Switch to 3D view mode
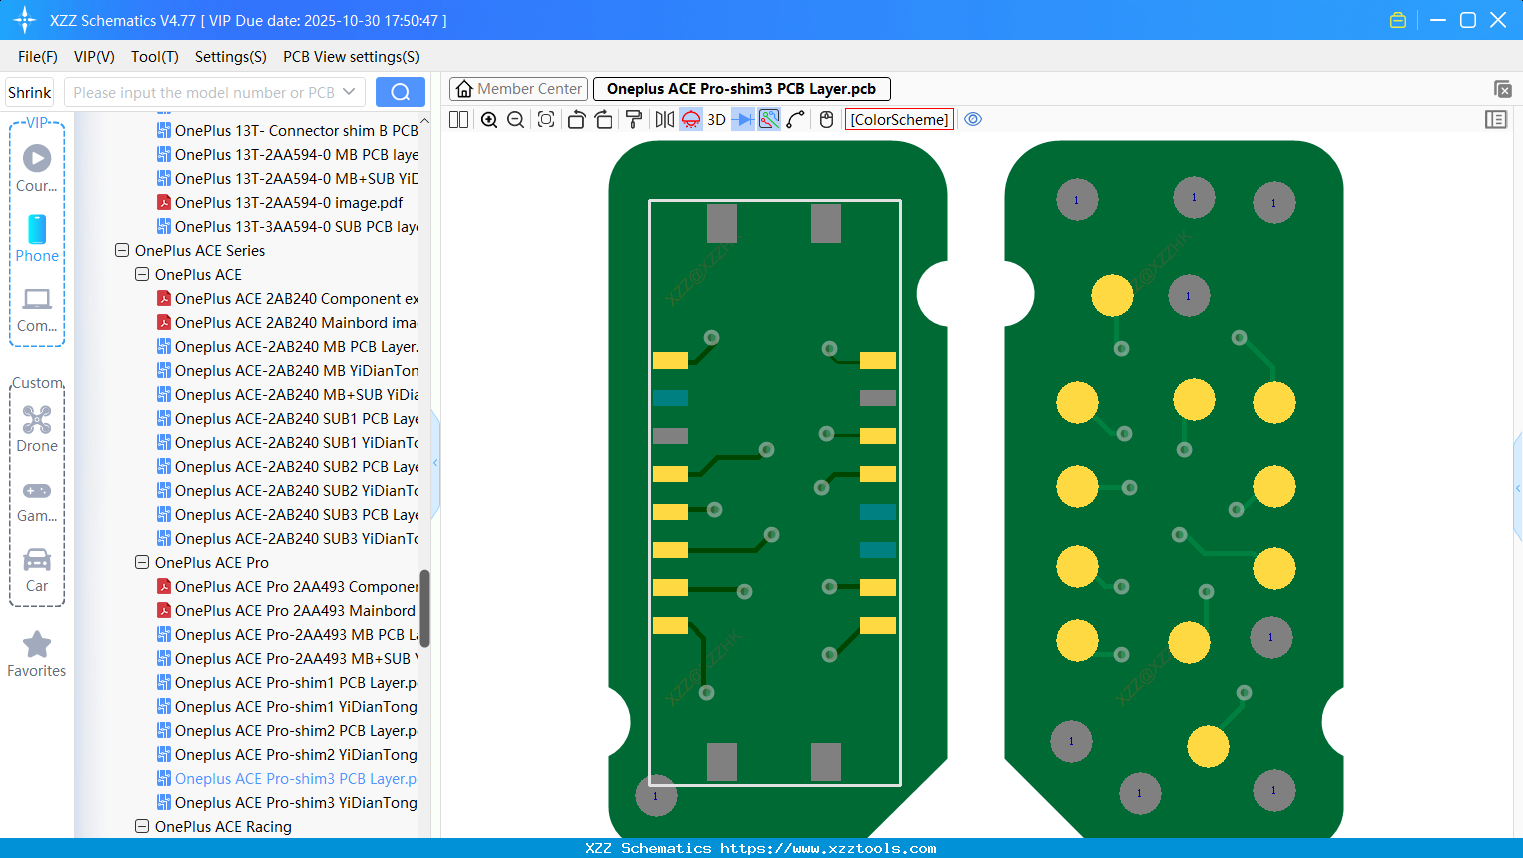The height and width of the screenshot is (858, 1523). [x=716, y=119]
